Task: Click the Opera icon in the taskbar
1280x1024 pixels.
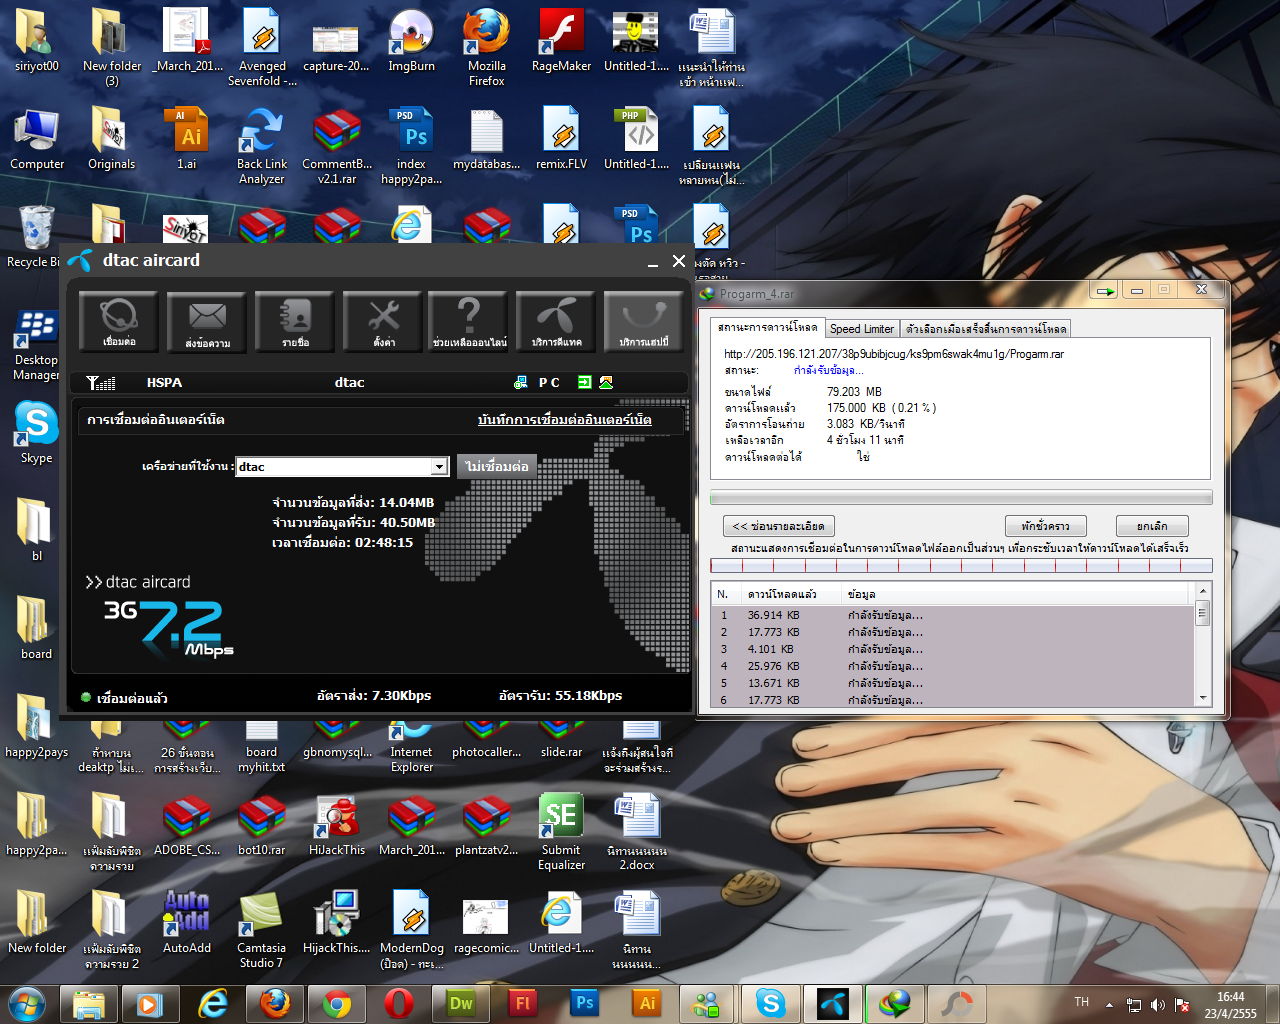Action: click(x=398, y=1003)
